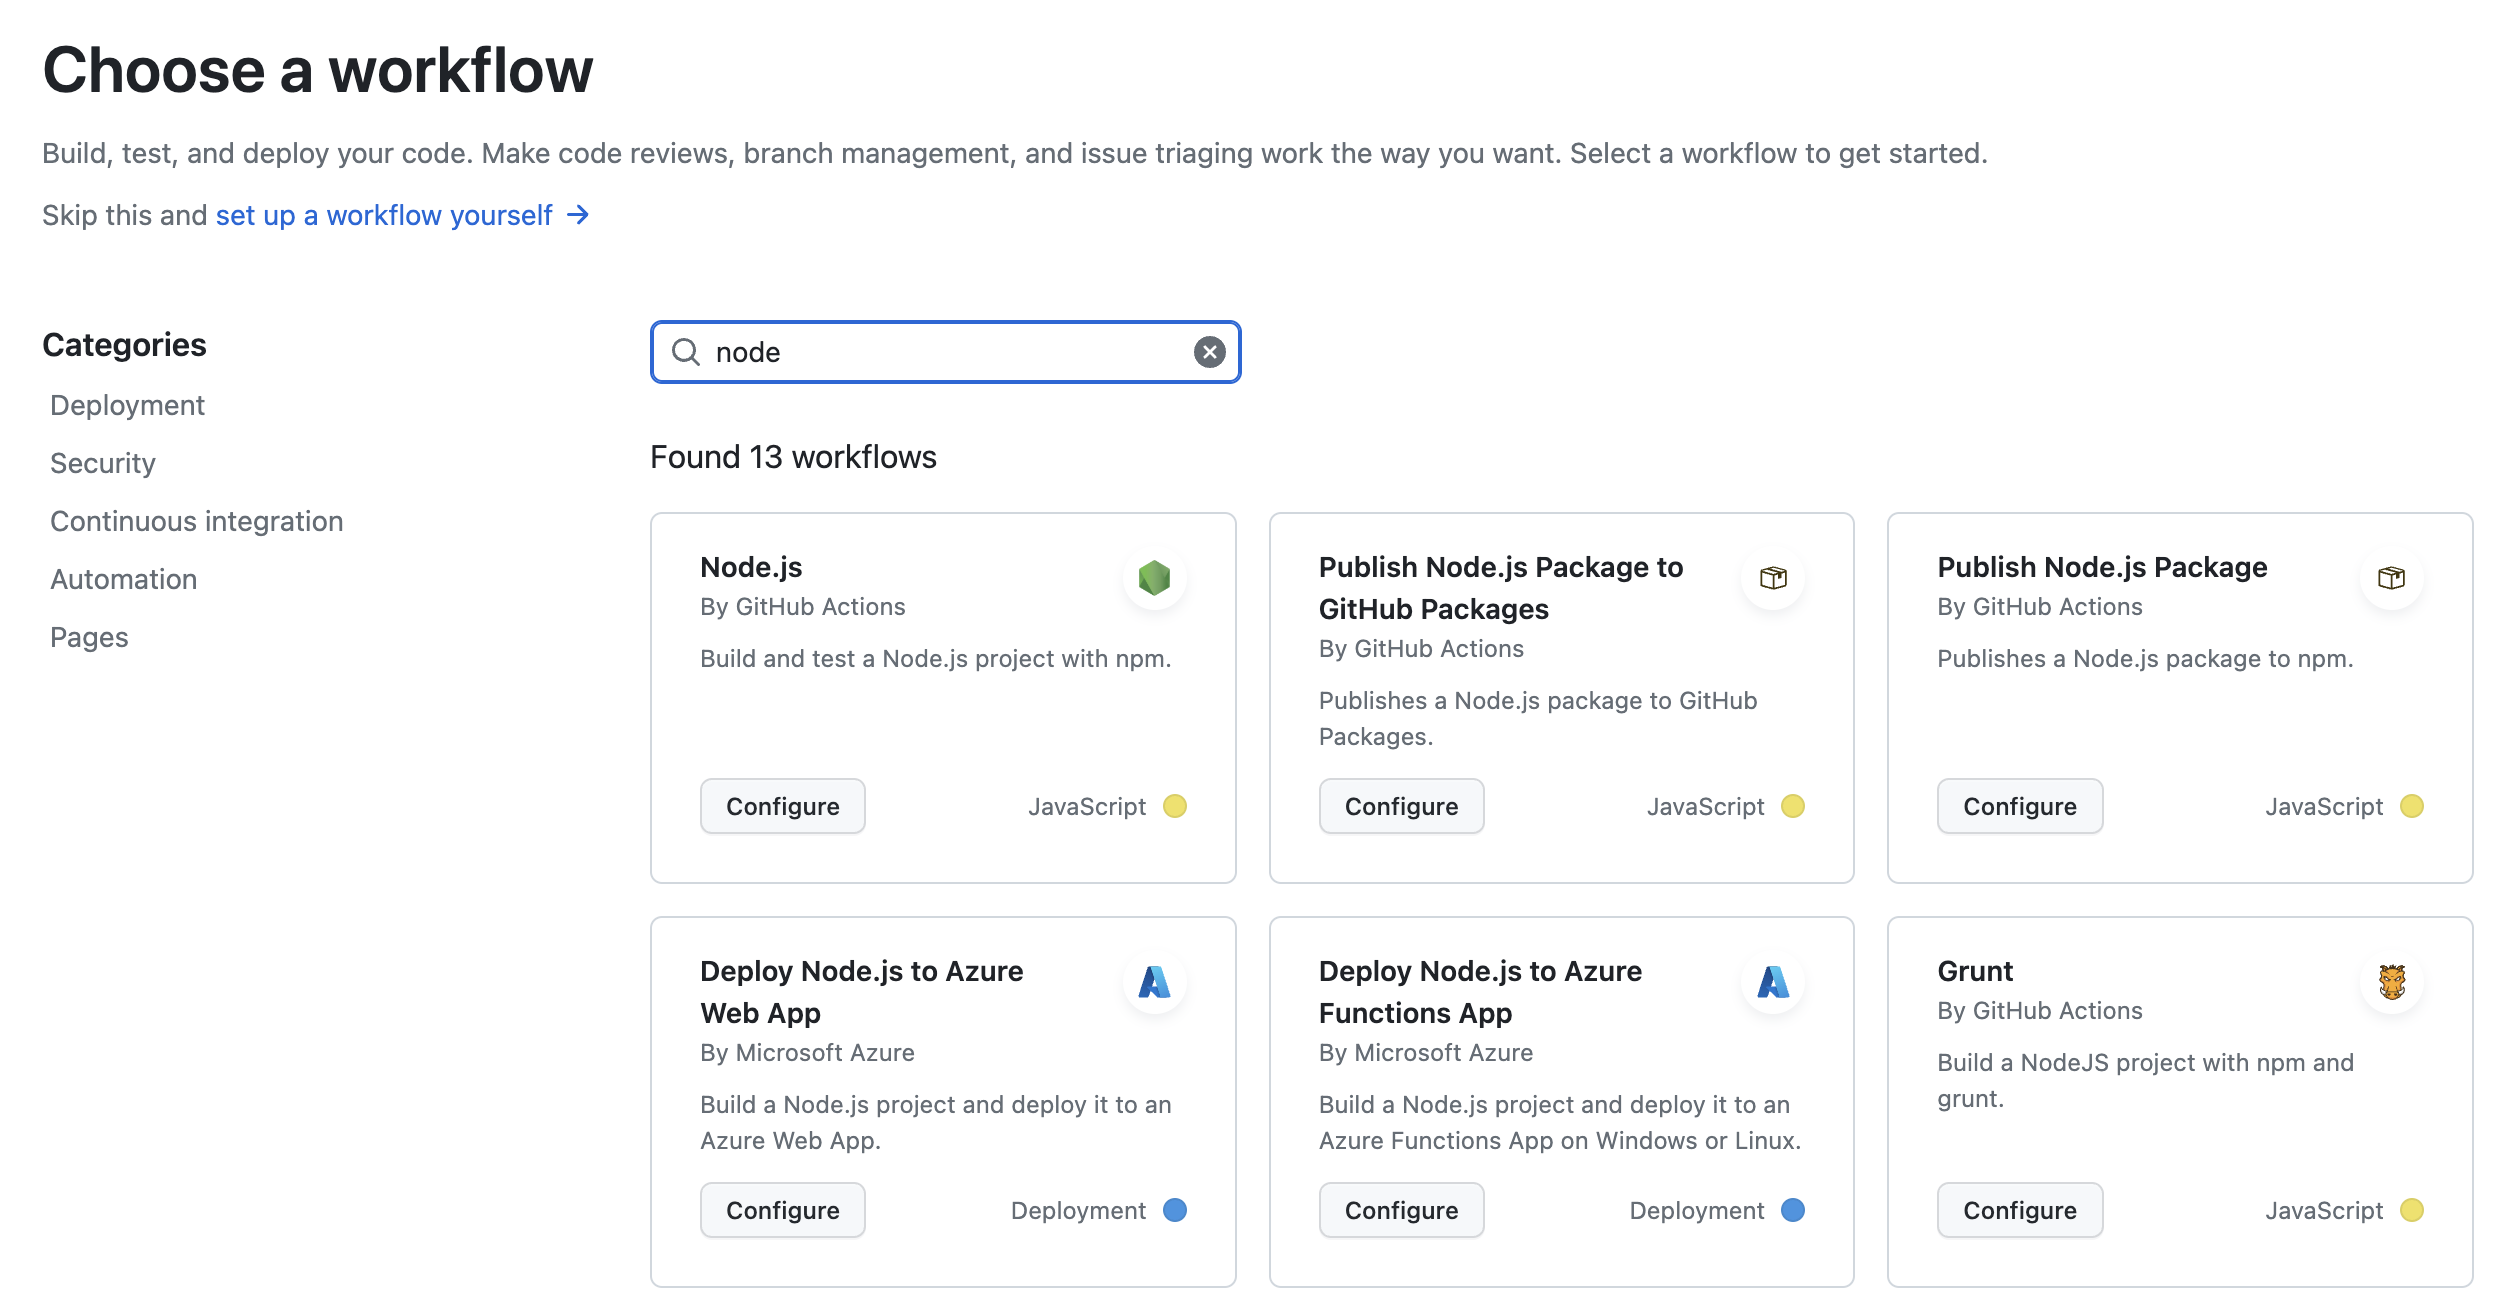
Task: Click the Categories heading
Action: (x=124, y=345)
